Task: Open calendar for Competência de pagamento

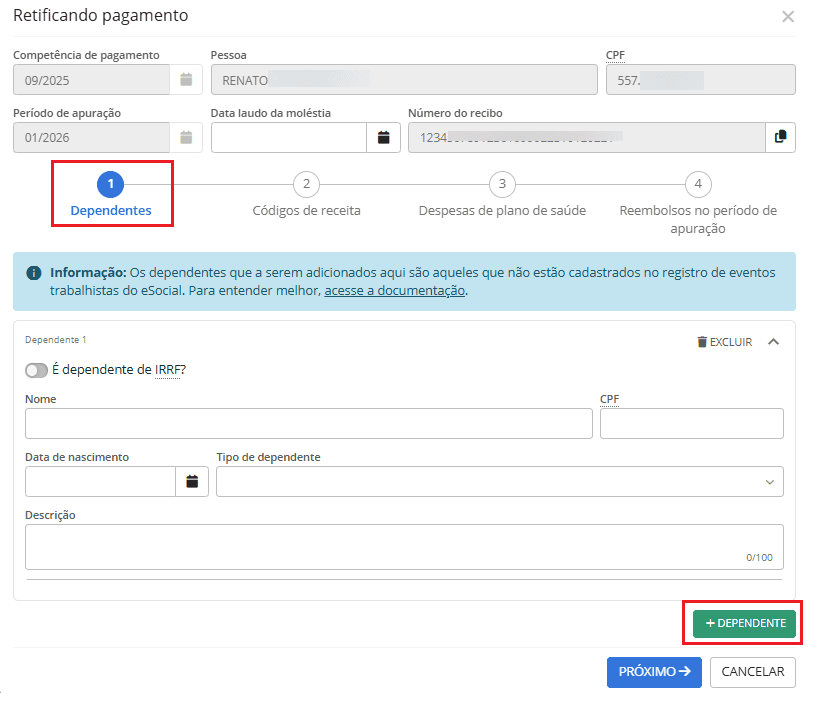Action: (x=186, y=80)
